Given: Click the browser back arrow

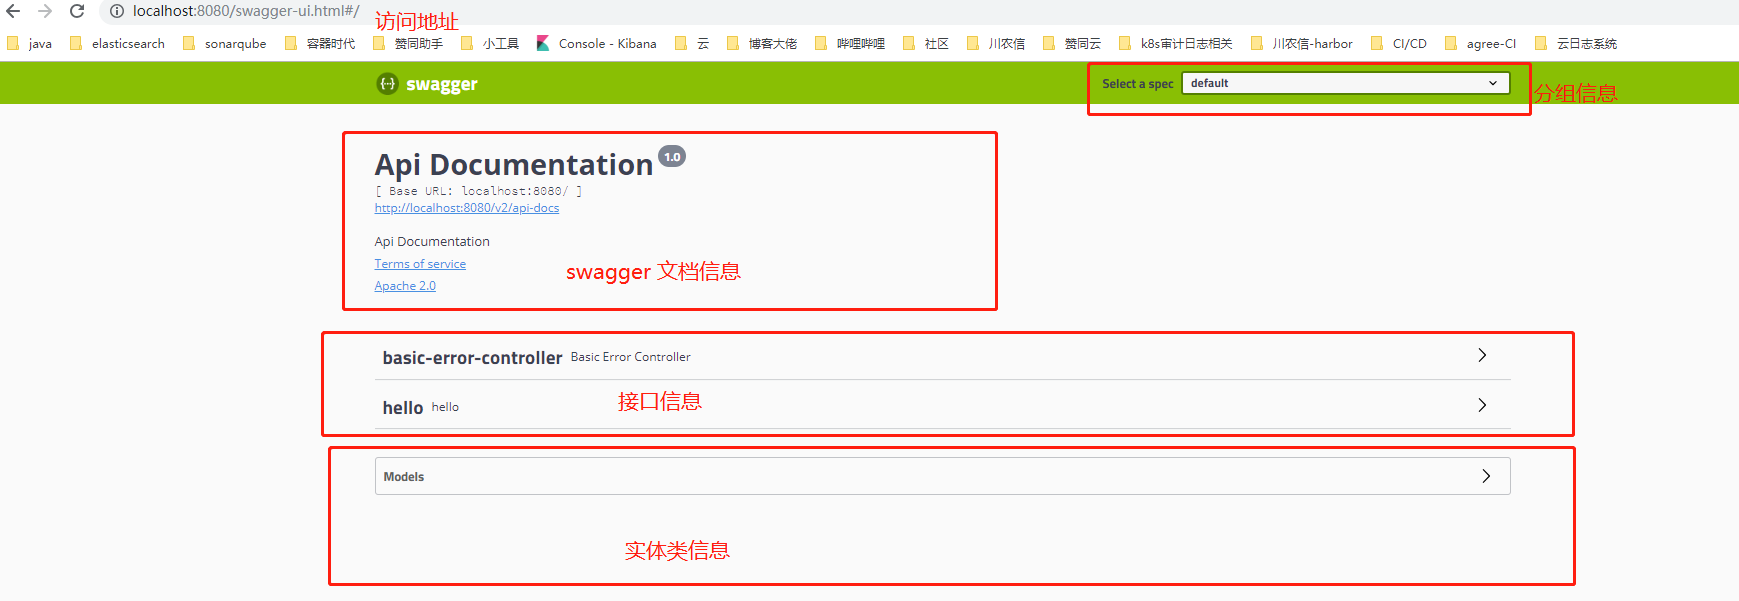Looking at the screenshot, I should [13, 11].
